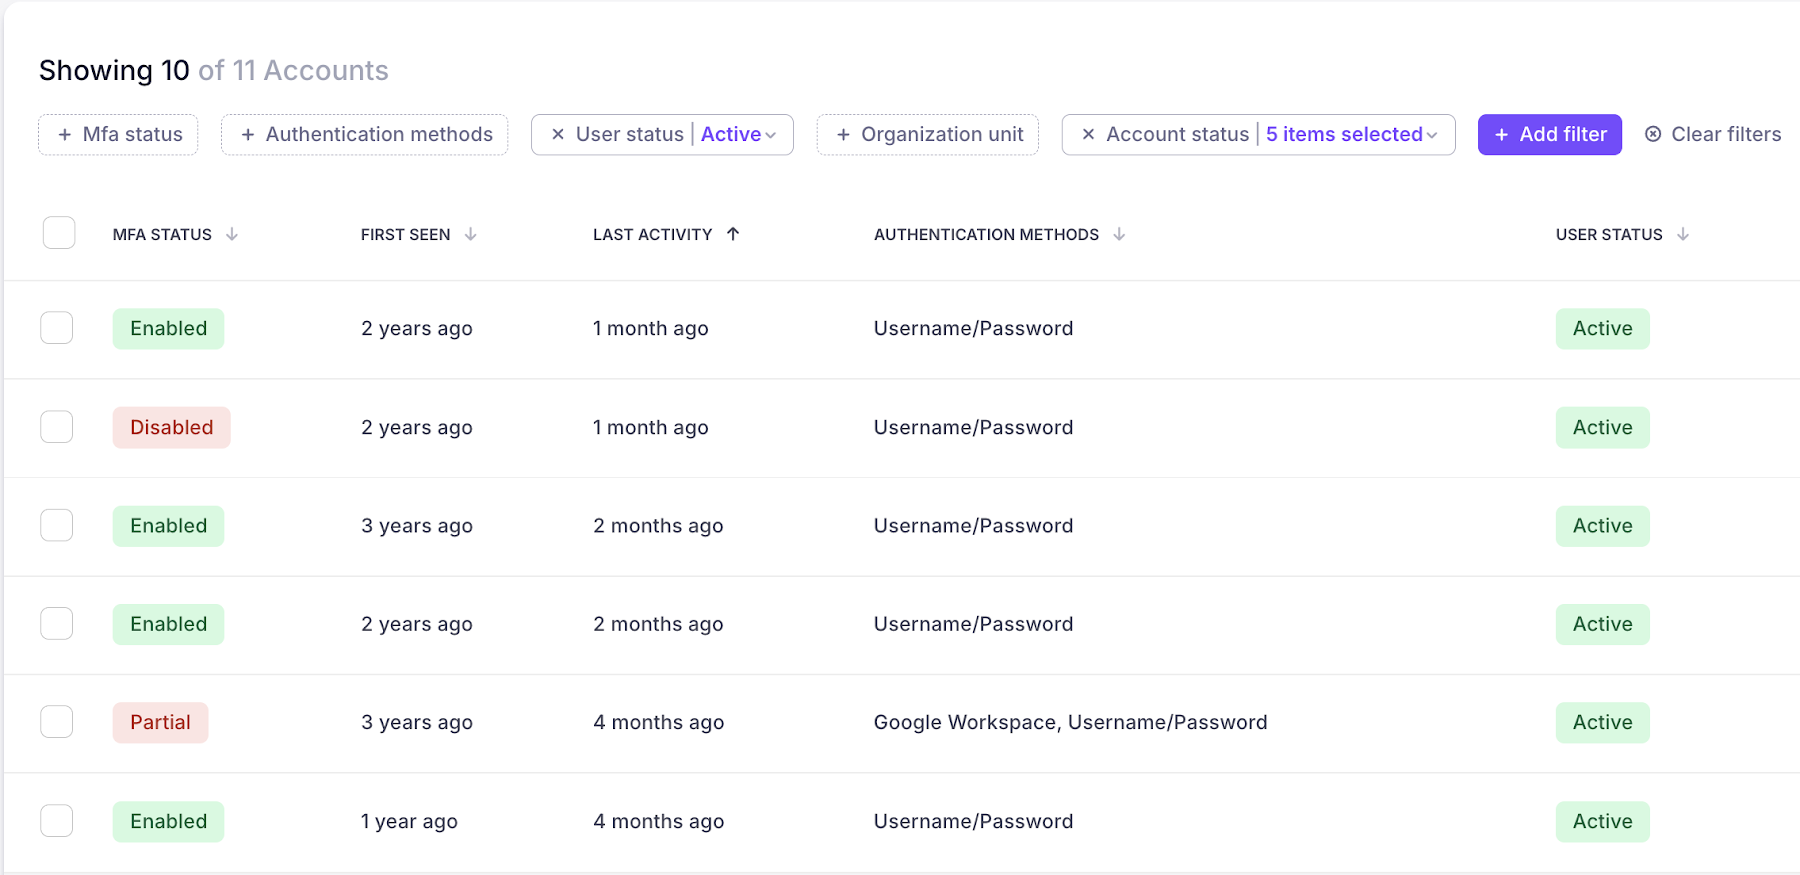Remove the Account status filter via X icon
The height and width of the screenshot is (875, 1800).
(x=1088, y=134)
